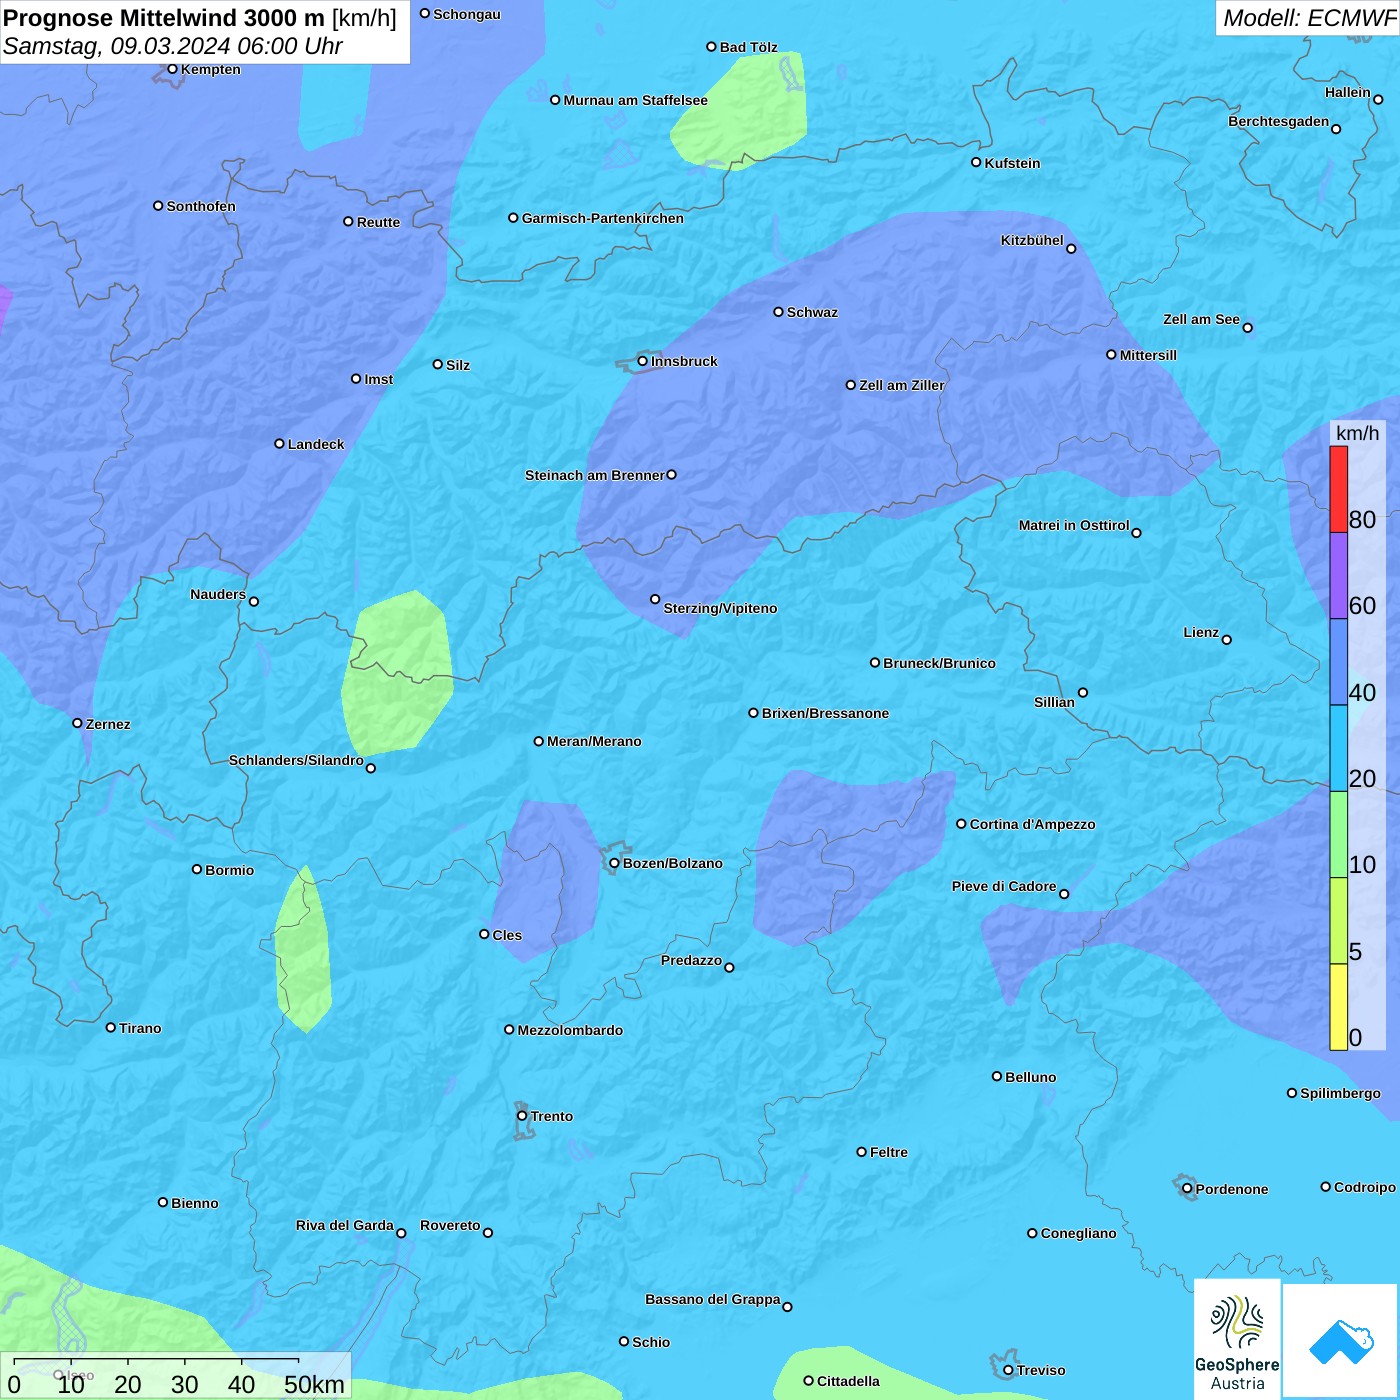Select the Kufstein location dot

(x=976, y=162)
